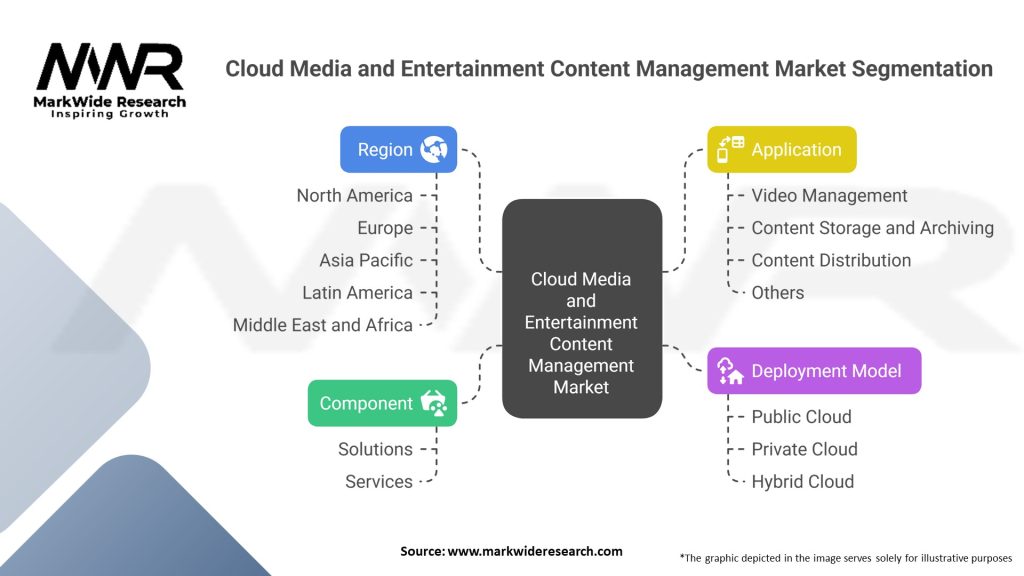
Task: Select Content Storage and Archiving
Action: click(872, 228)
